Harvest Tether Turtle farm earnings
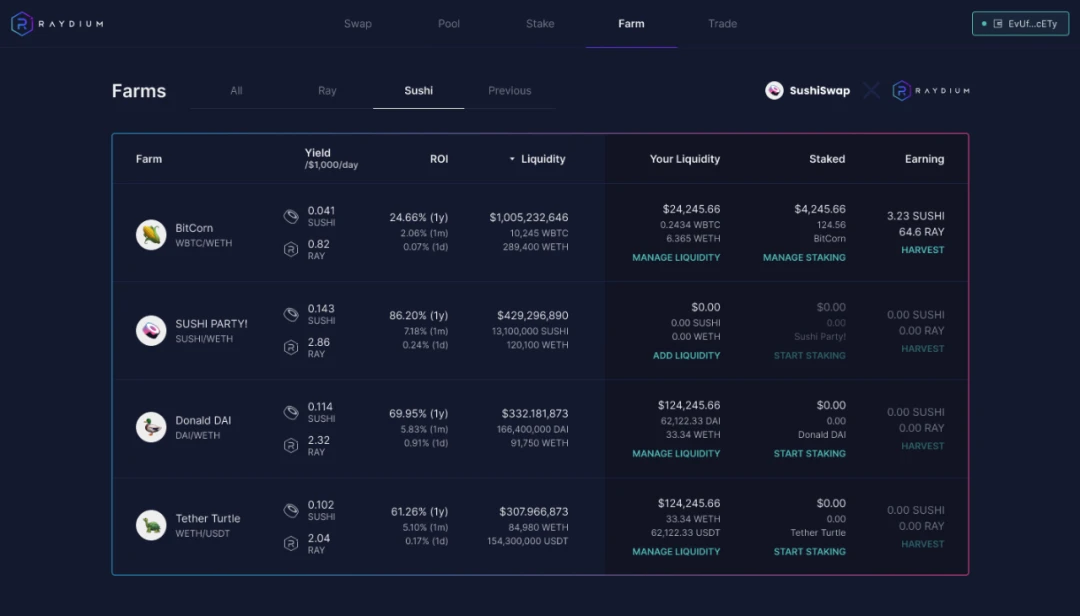Image resolution: width=1080 pixels, height=616 pixels. 923,544
